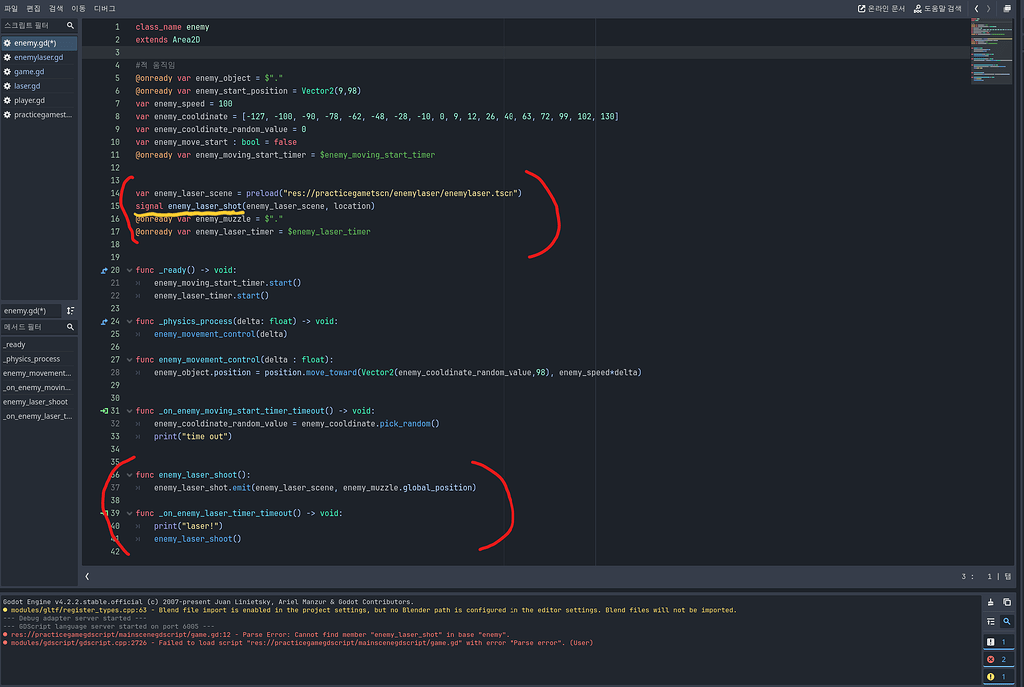This screenshot has height=687, width=1024.
Task: Click the Blend file import warning message
Action: 372,611
